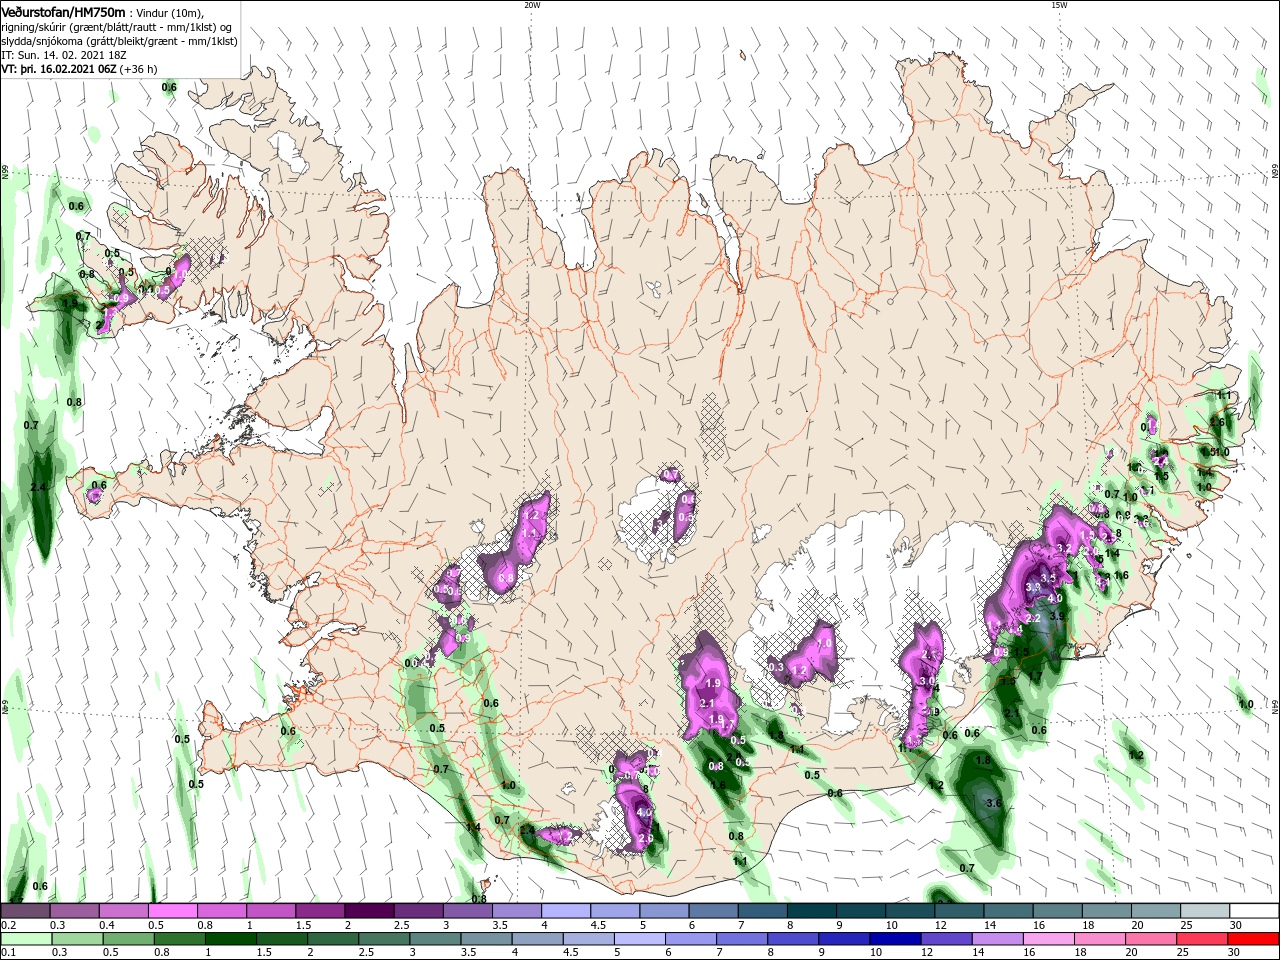This screenshot has height=960, width=1280.
Task: Click the '0.1' label in the bottom legend row
Action: (8, 953)
